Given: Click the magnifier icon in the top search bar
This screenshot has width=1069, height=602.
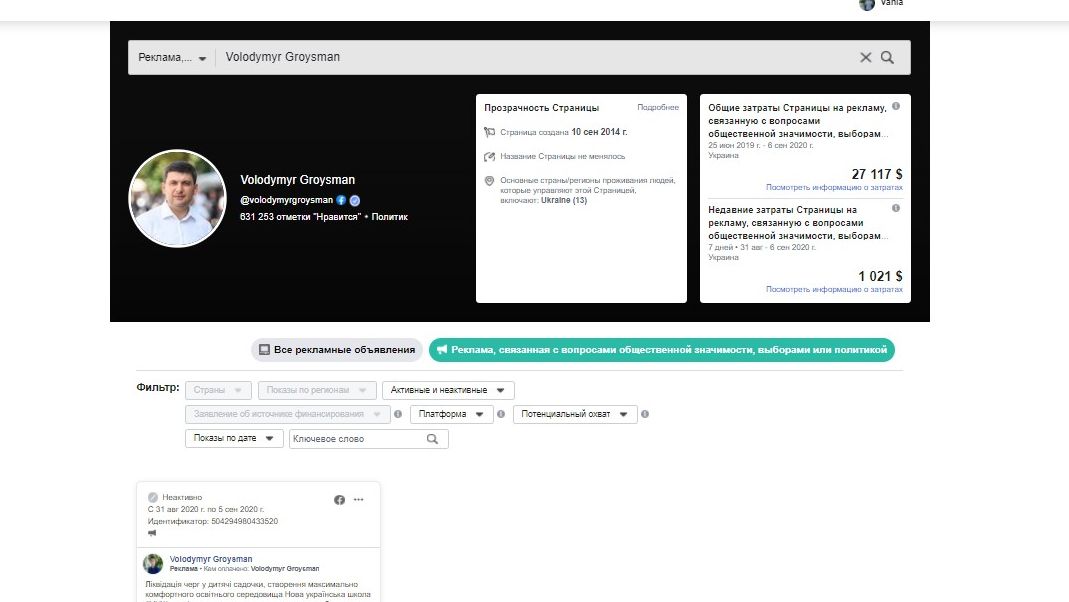Looking at the screenshot, I should click(x=887, y=57).
